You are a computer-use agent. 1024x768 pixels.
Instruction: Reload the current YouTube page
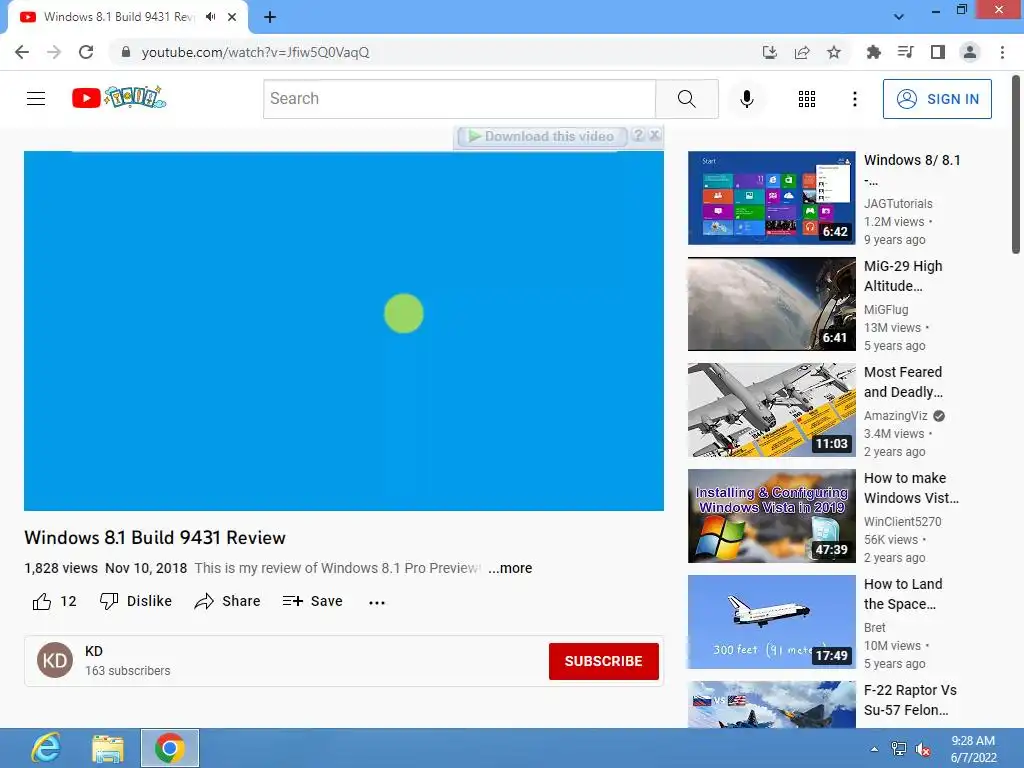point(86,52)
